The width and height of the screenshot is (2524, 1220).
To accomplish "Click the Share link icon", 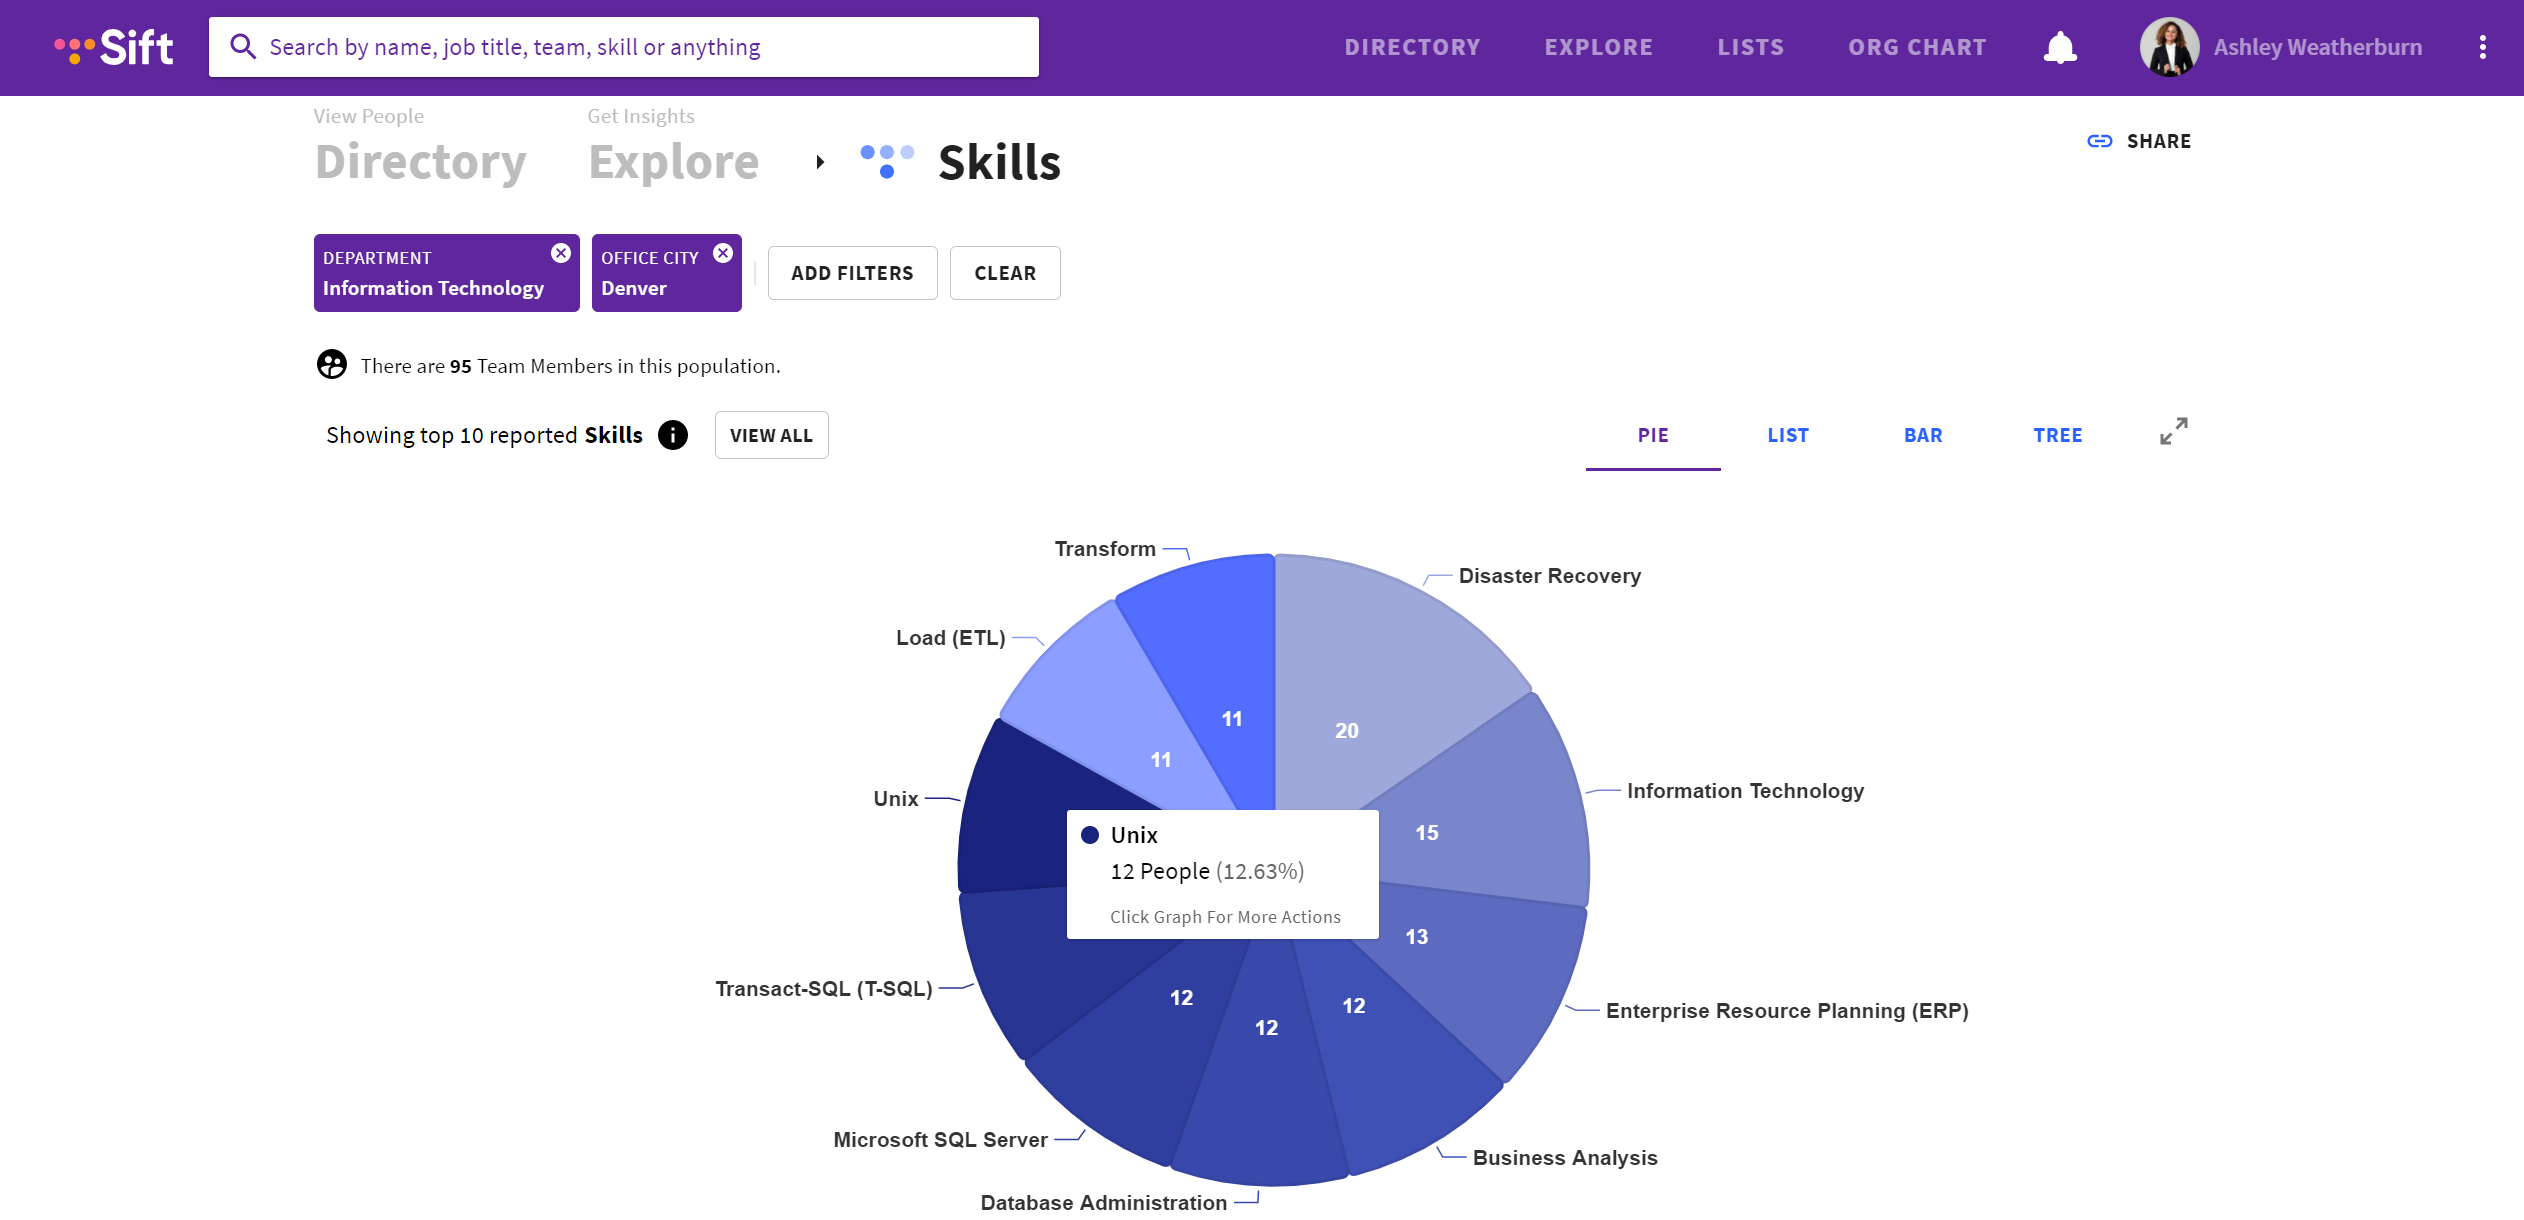I will (x=2099, y=141).
